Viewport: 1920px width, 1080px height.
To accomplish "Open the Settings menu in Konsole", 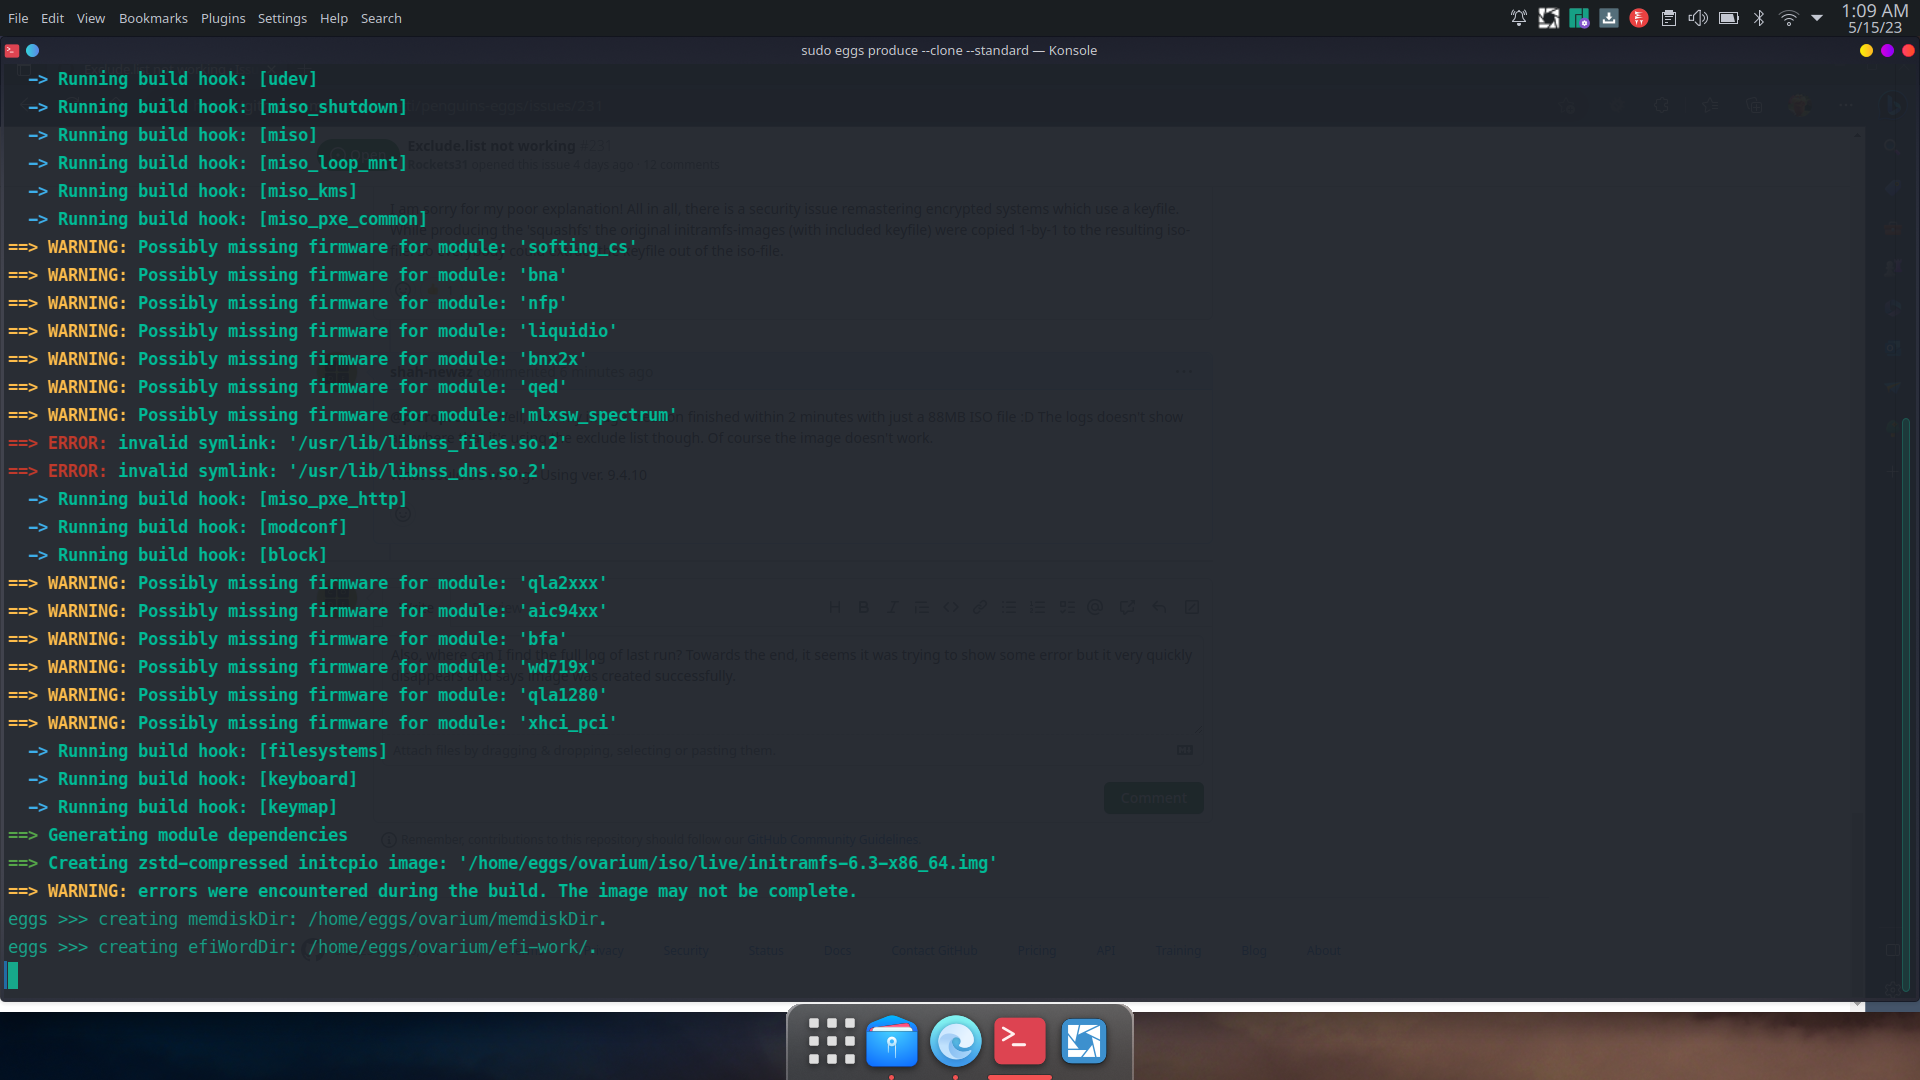I will click(282, 17).
